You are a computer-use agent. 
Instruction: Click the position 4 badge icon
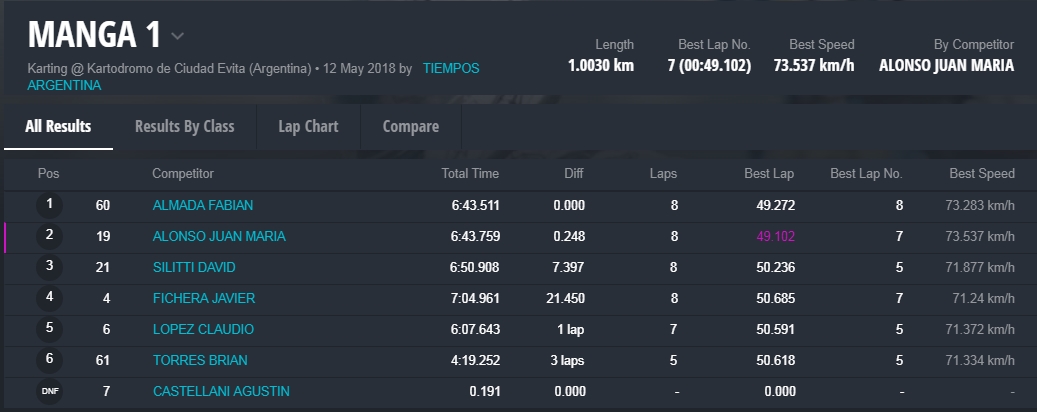(49, 298)
